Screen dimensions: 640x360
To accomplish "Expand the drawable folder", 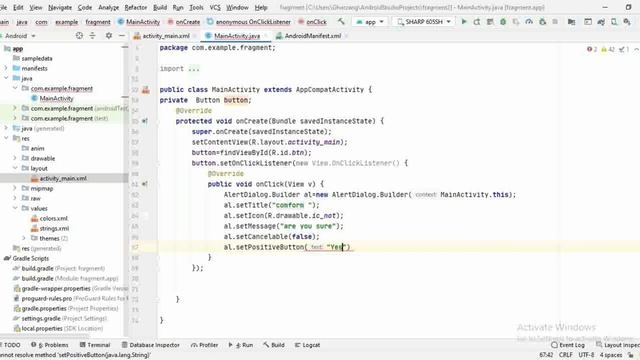I will click(x=15, y=158).
